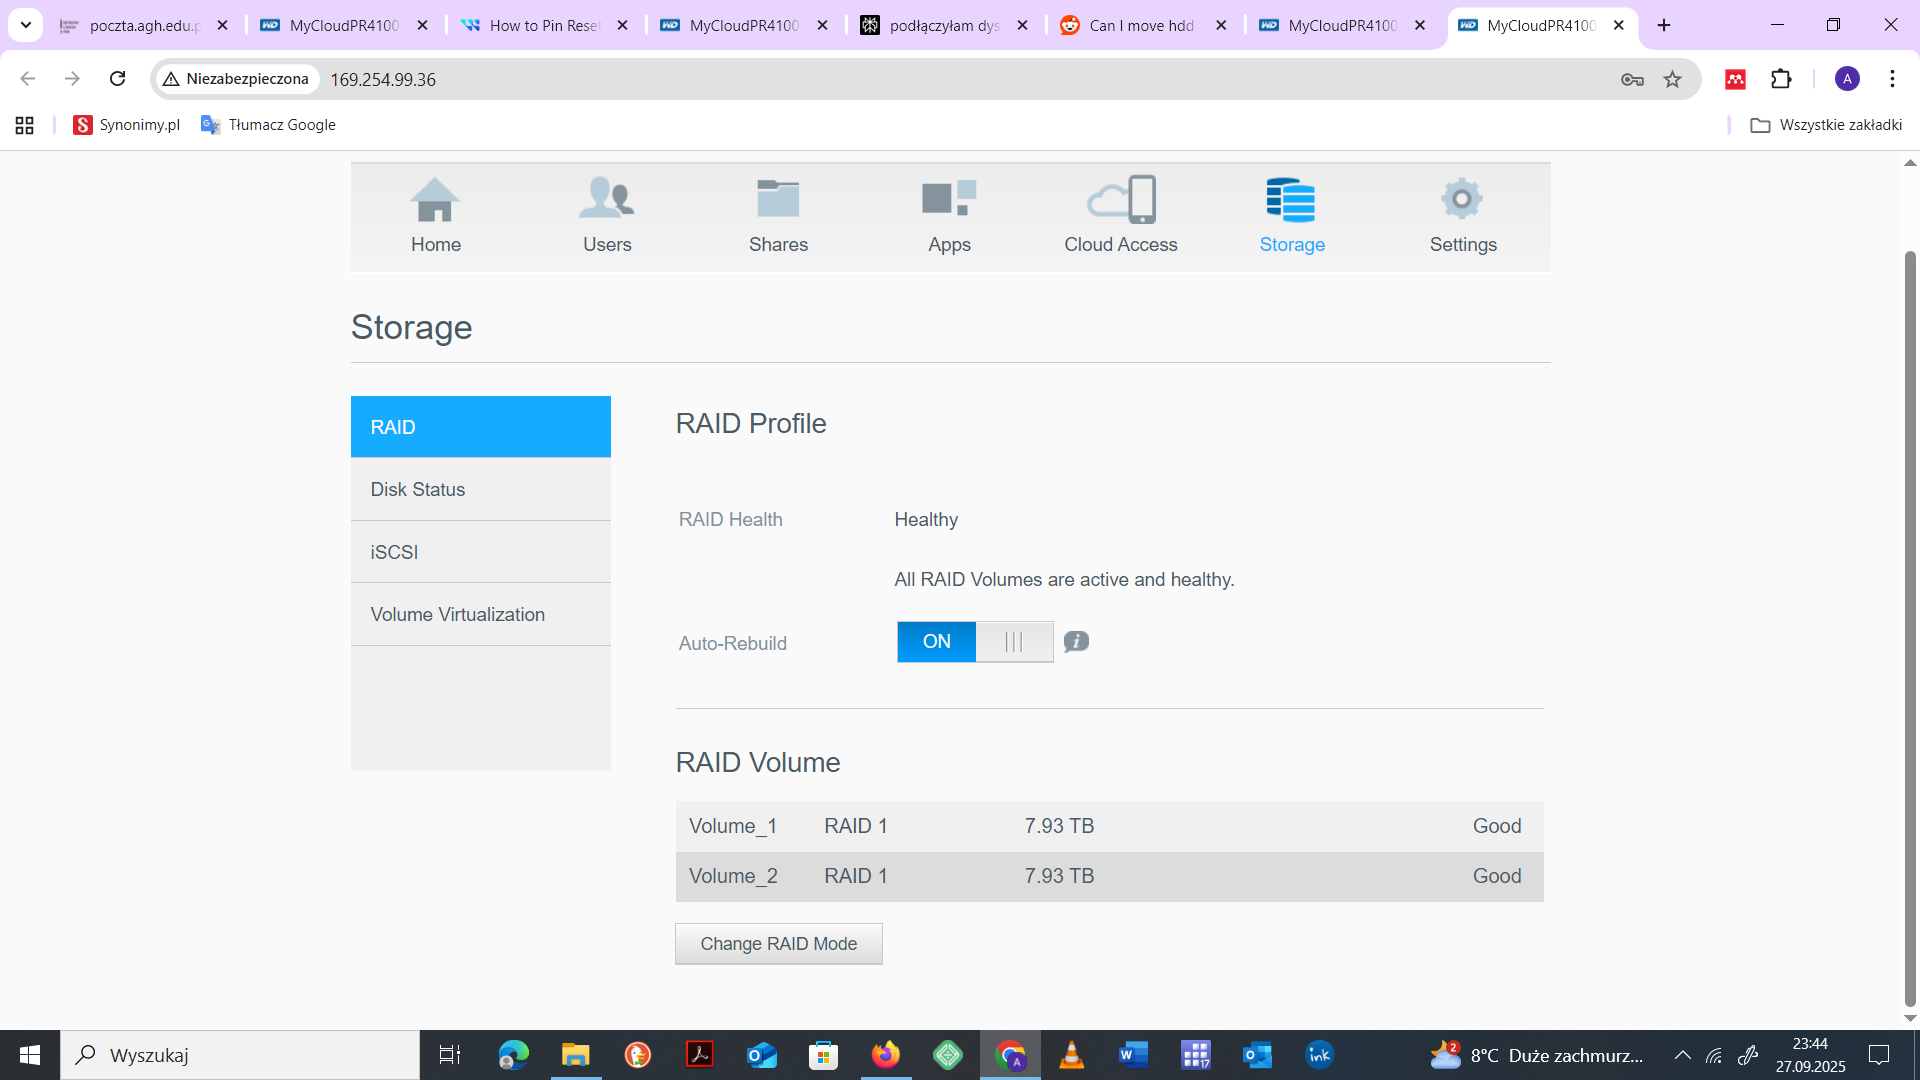Open the Wszystkie zakładki bookmarks folder

(x=1826, y=125)
